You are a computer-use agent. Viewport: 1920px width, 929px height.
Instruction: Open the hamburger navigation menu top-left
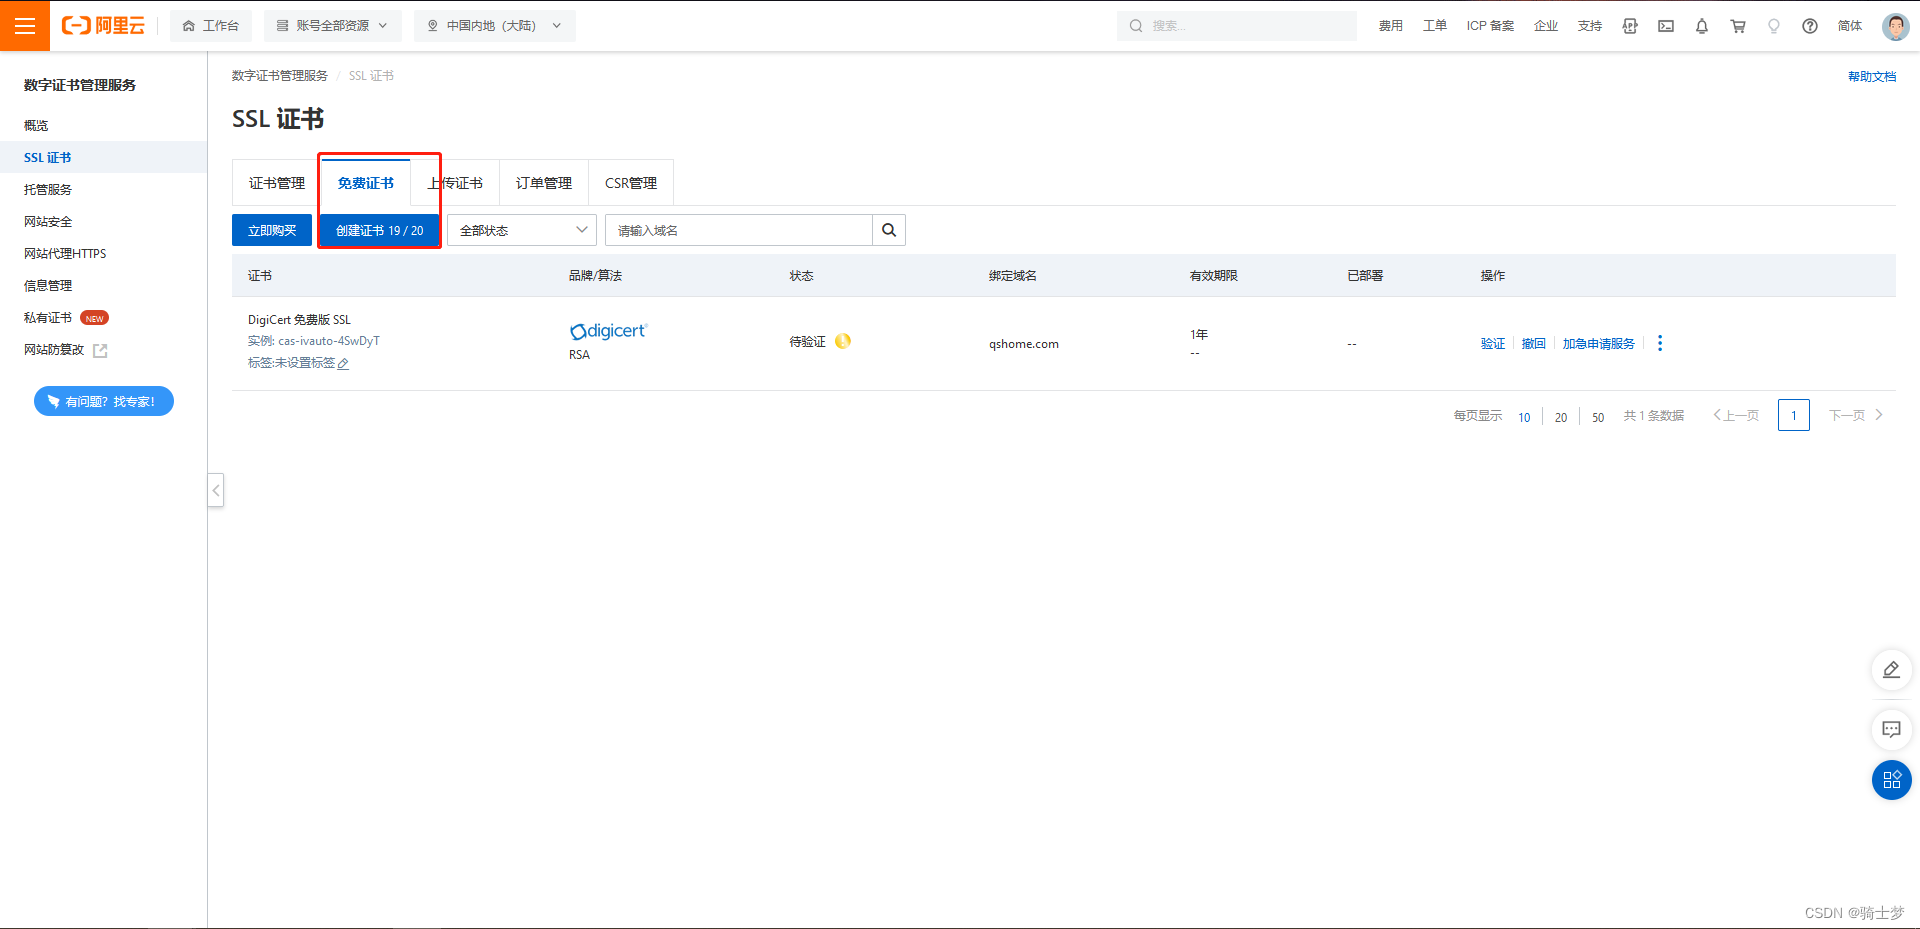pyautogui.click(x=25, y=25)
